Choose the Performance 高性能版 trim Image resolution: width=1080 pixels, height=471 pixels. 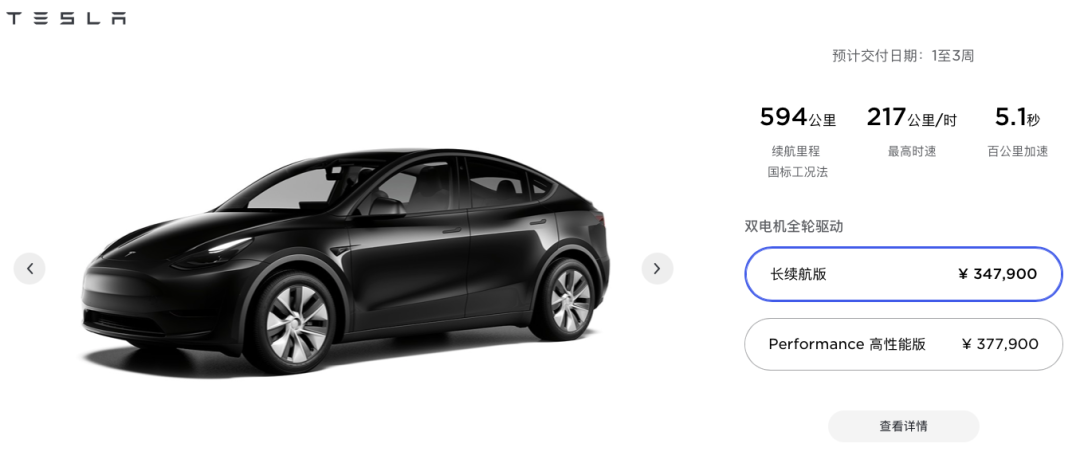[x=904, y=344]
